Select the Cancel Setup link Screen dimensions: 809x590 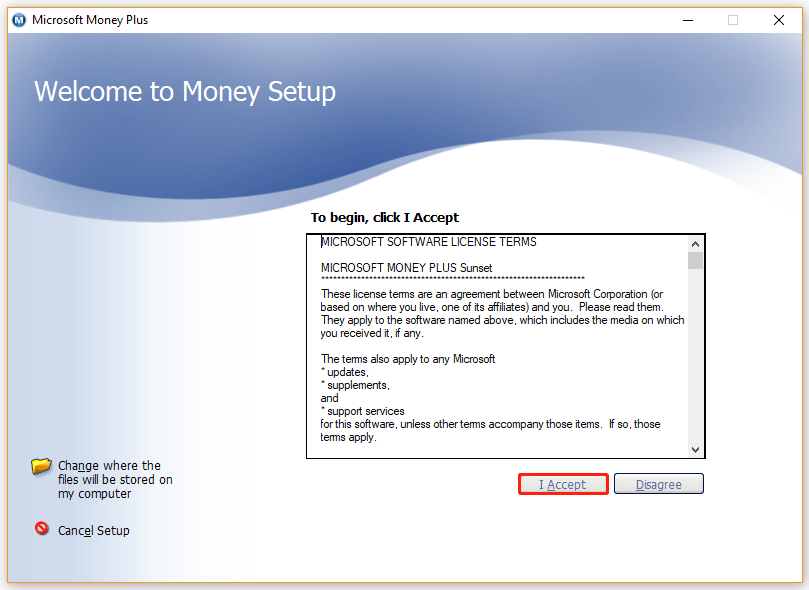pyautogui.click(x=93, y=531)
